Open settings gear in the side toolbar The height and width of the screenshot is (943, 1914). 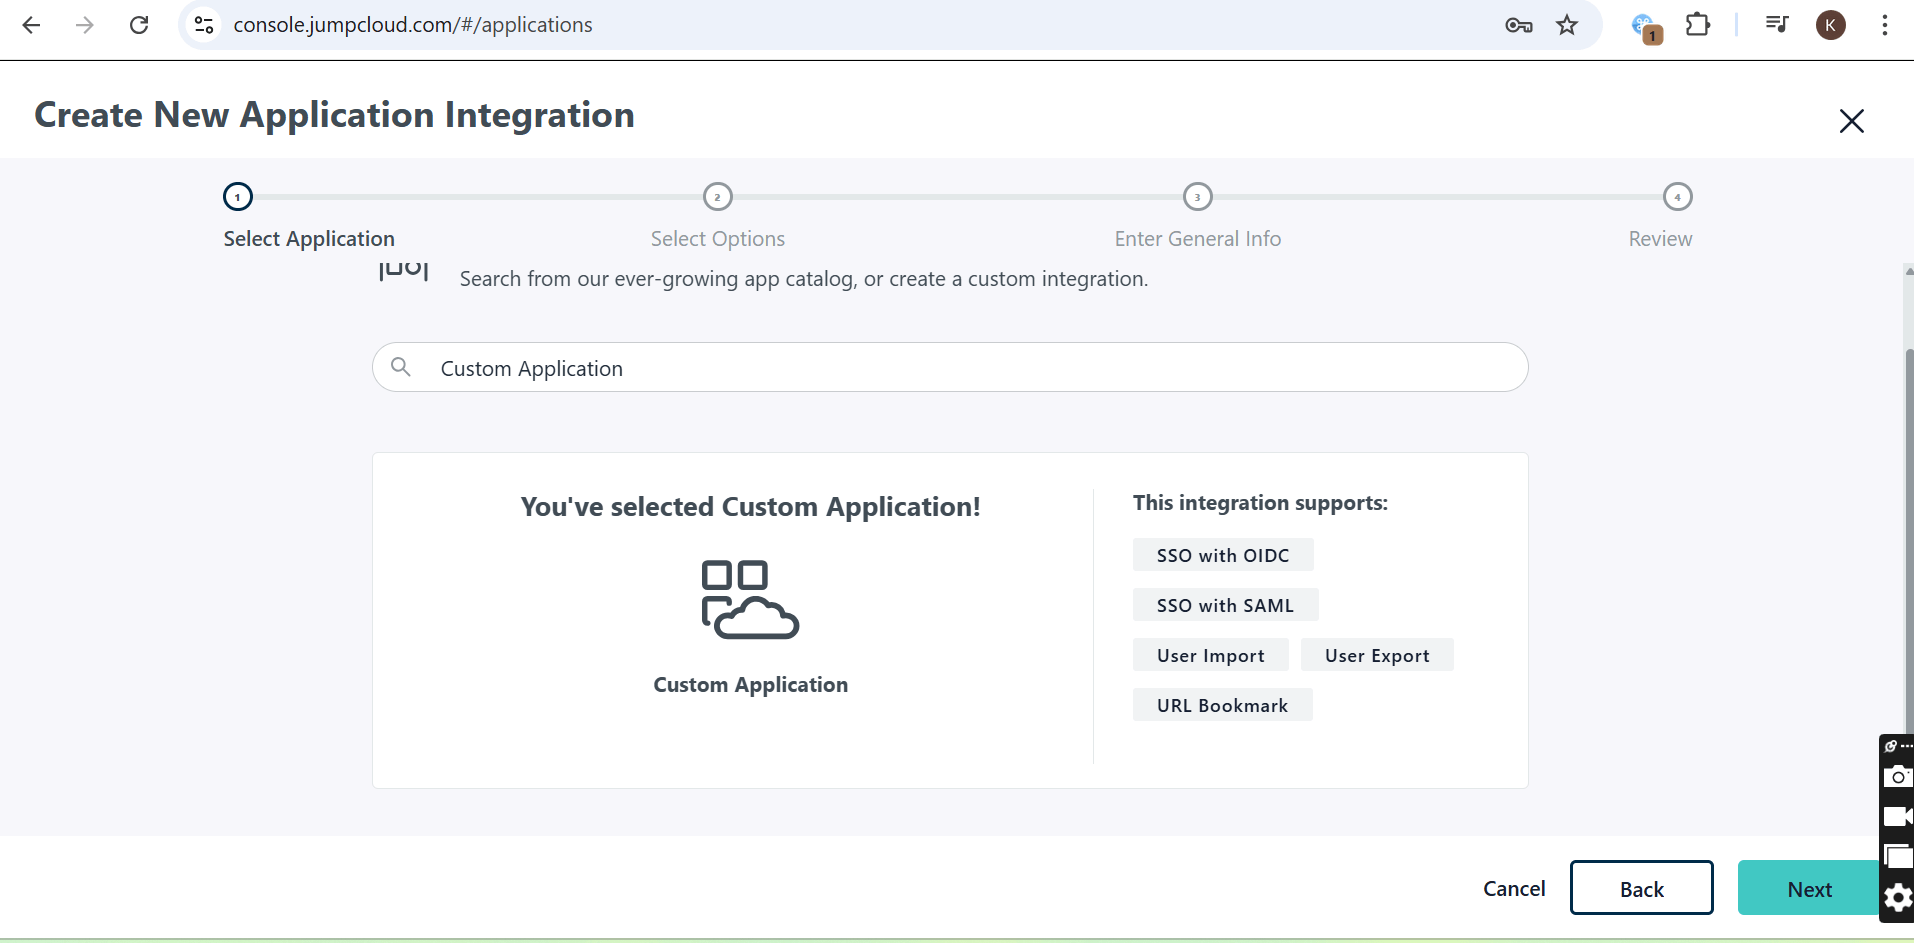coord(1897,898)
